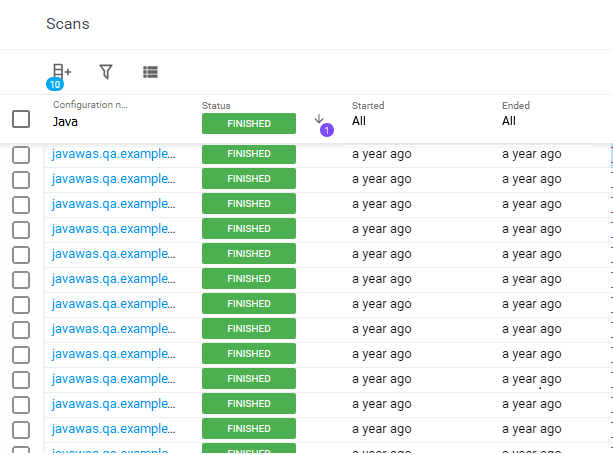This screenshot has height=455, width=613.
Task: Click the green FINISHED badge in the last full row
Action: (249, 429)
